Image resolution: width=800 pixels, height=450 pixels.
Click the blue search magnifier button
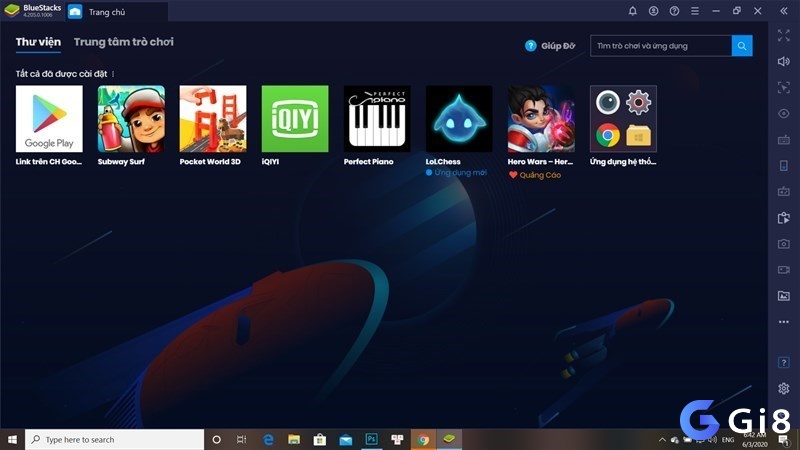[742, 46]
